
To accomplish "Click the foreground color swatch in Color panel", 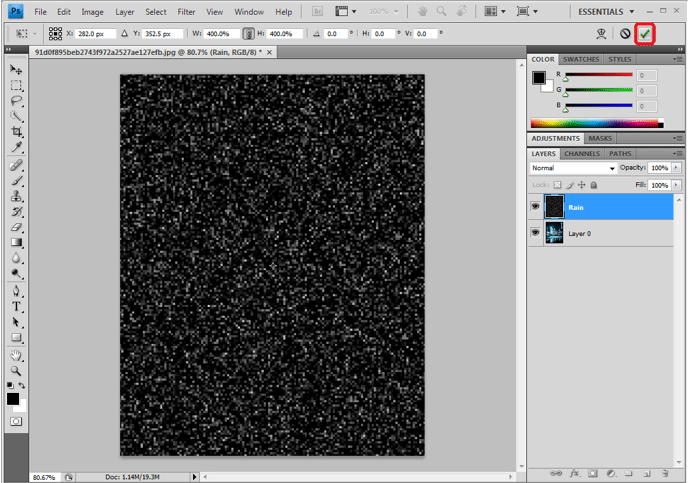I will pos(538,76).
